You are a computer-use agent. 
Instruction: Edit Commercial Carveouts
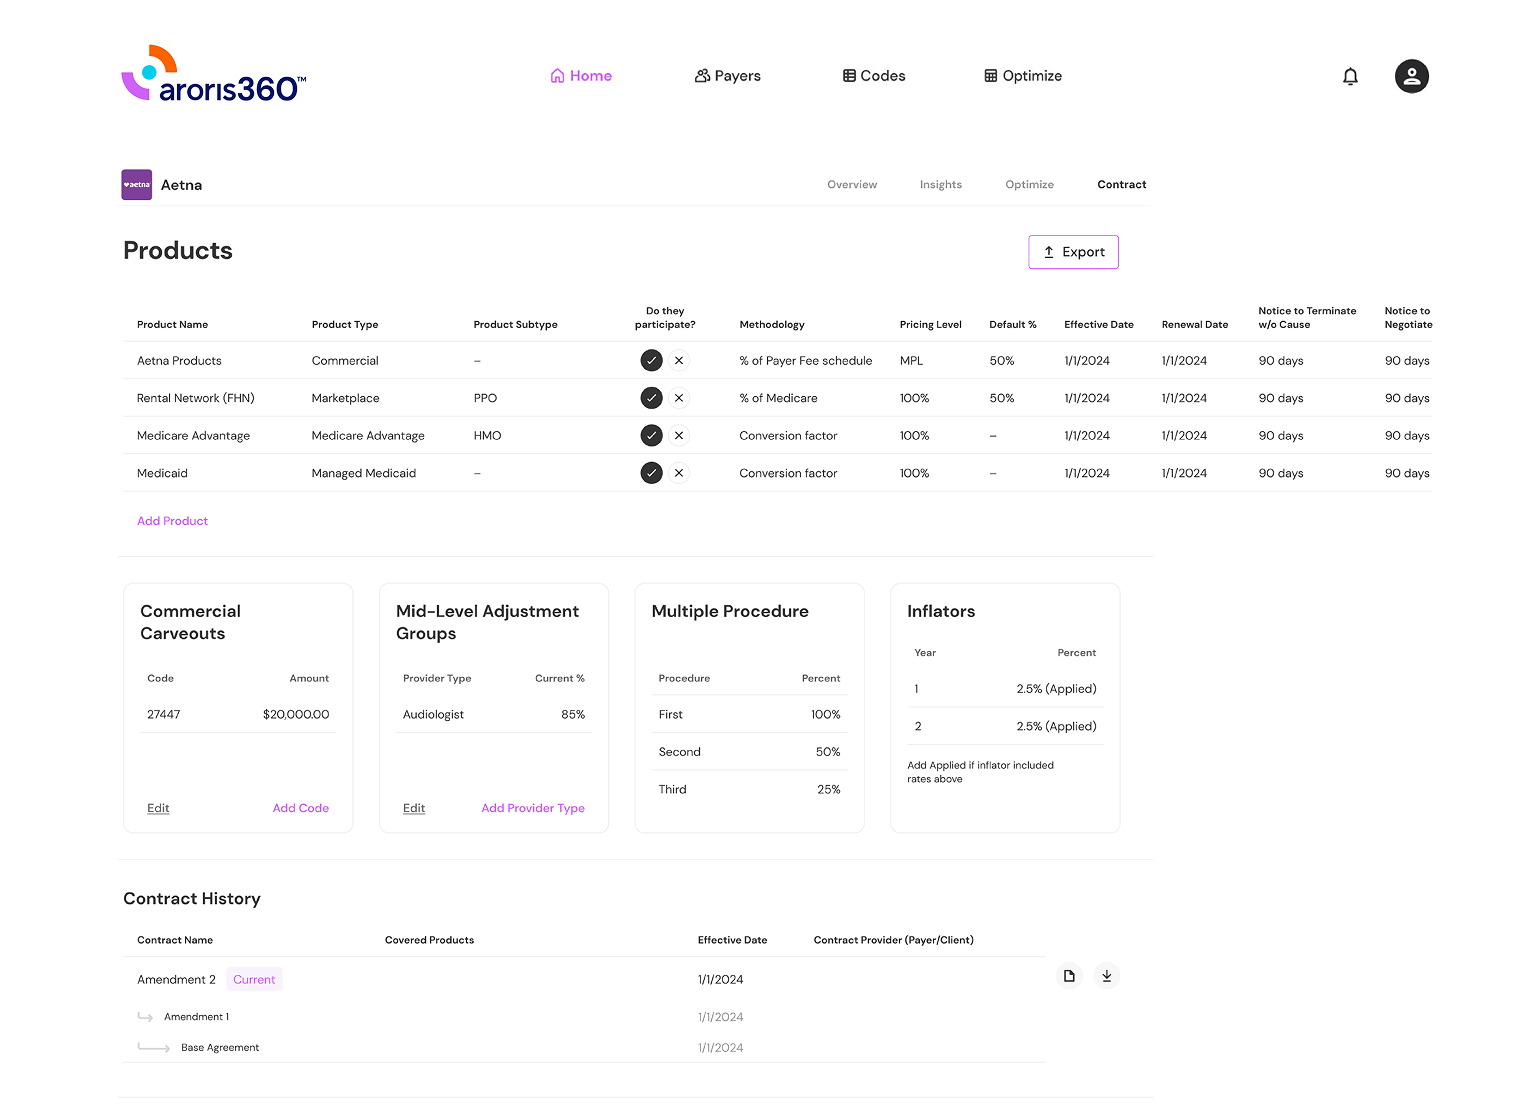[x=158, y=808]
